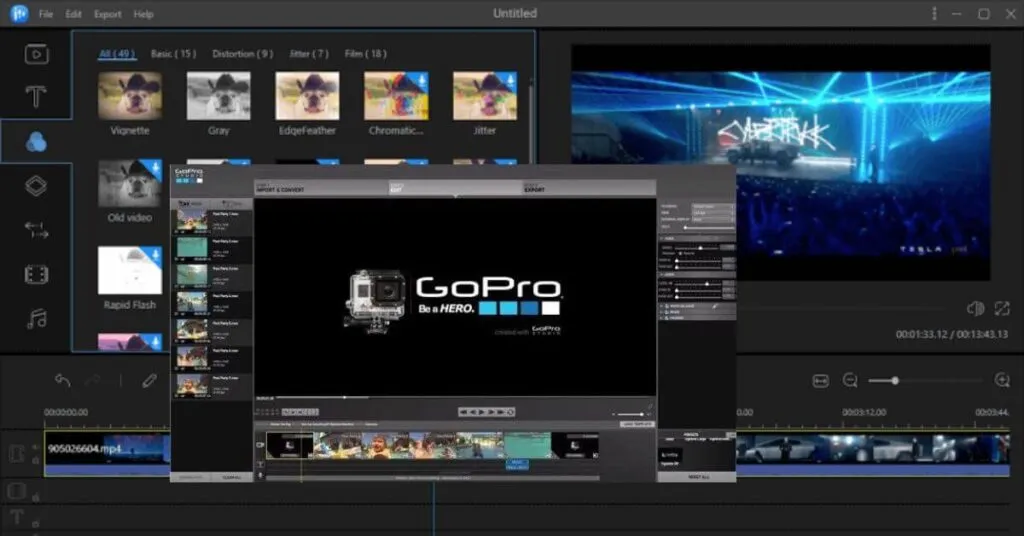Click the preview fullscreen icon
Screen dimensions: 1024x536
(1002, 308)
